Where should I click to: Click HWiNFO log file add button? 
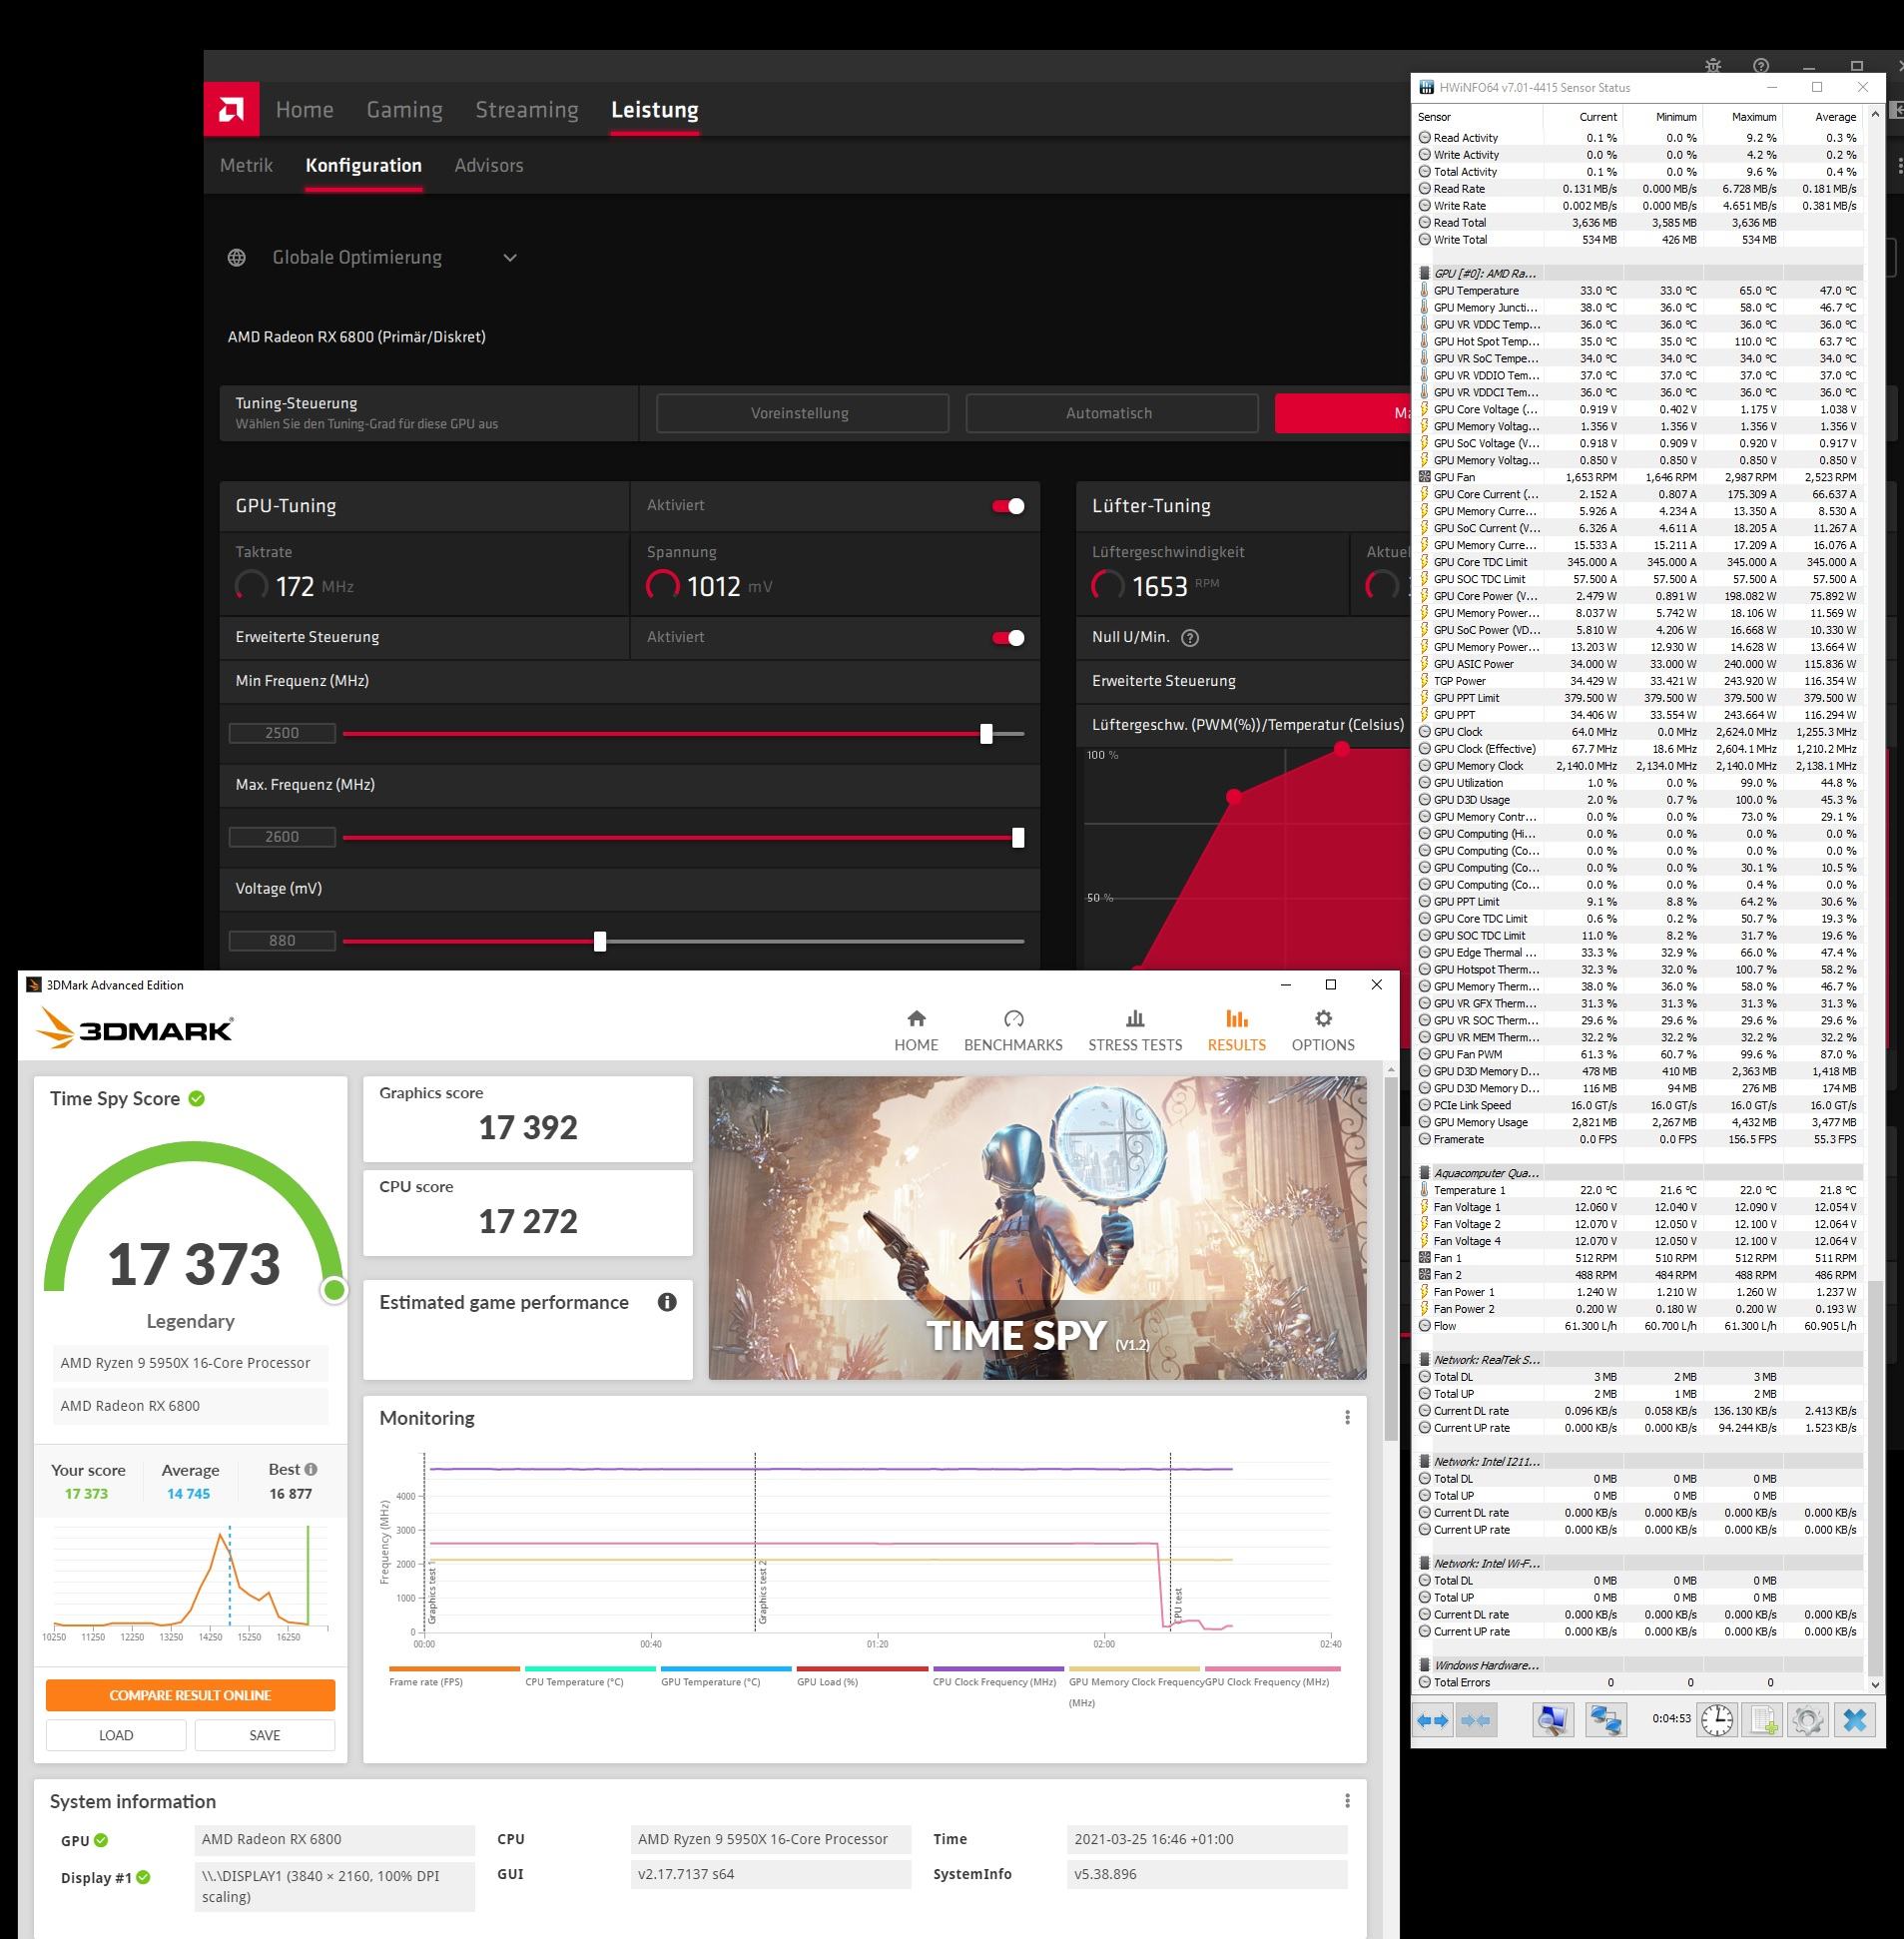[x=1762, y=1720]
